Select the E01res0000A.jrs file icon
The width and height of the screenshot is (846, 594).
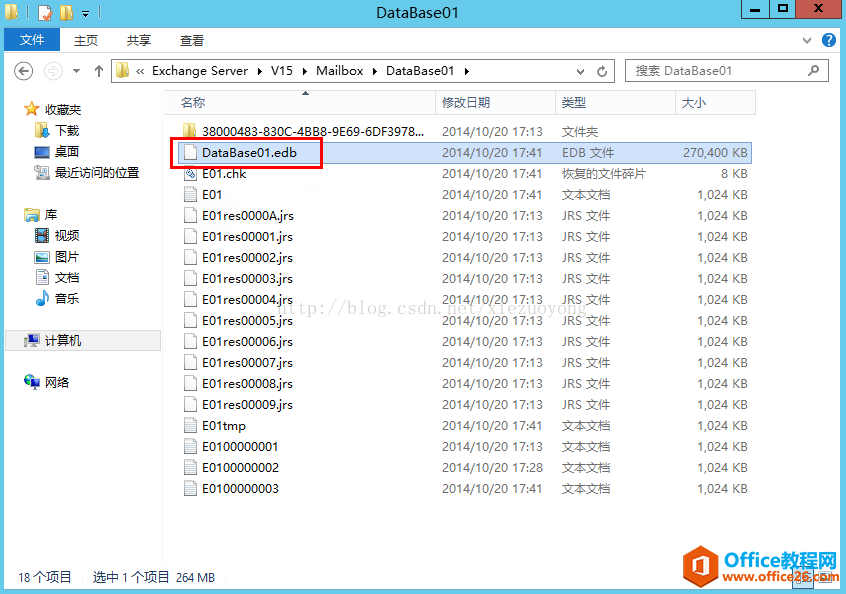point(190,216)
